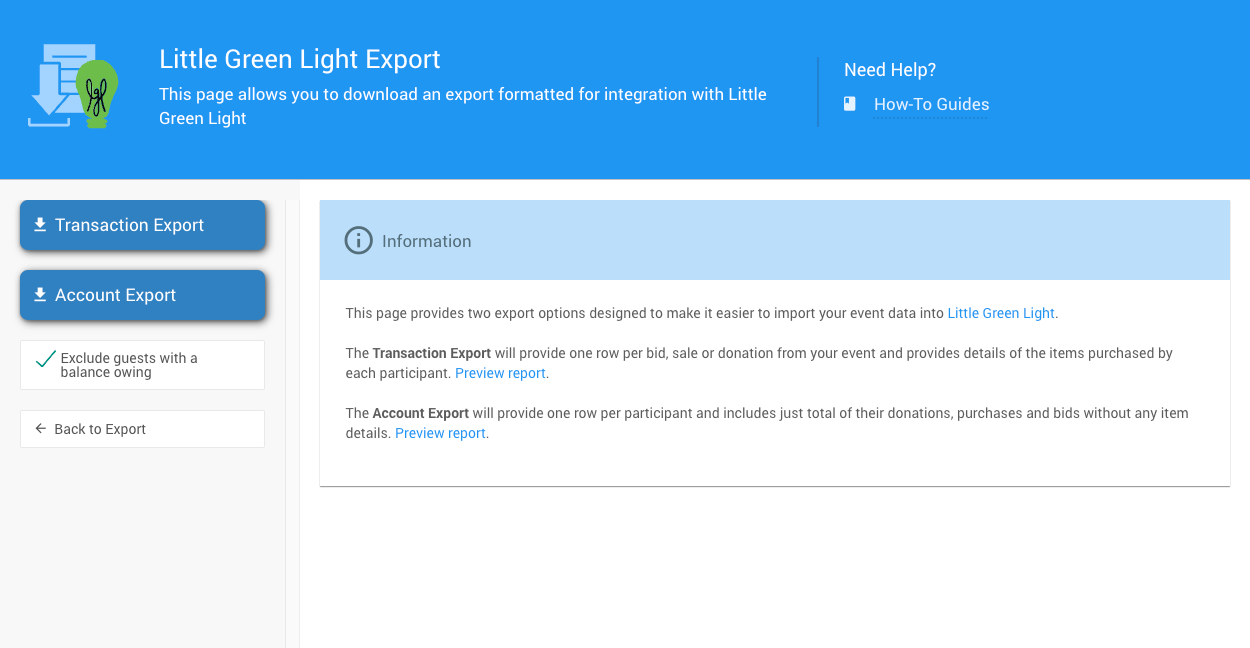Click the bold 'Account Export' text in description
The width and height of the screenshot is (1250, 648).
[x=420, y=413]
